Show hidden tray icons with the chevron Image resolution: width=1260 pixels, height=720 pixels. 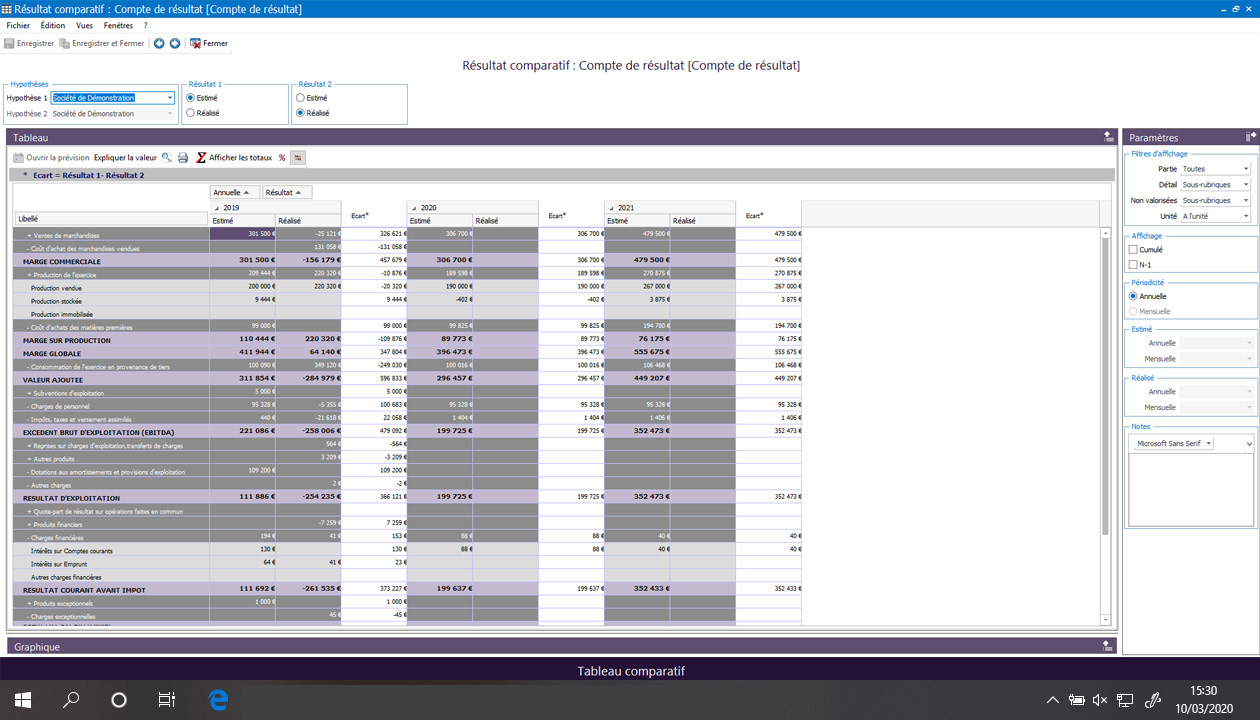click(x=1052, y=700)
